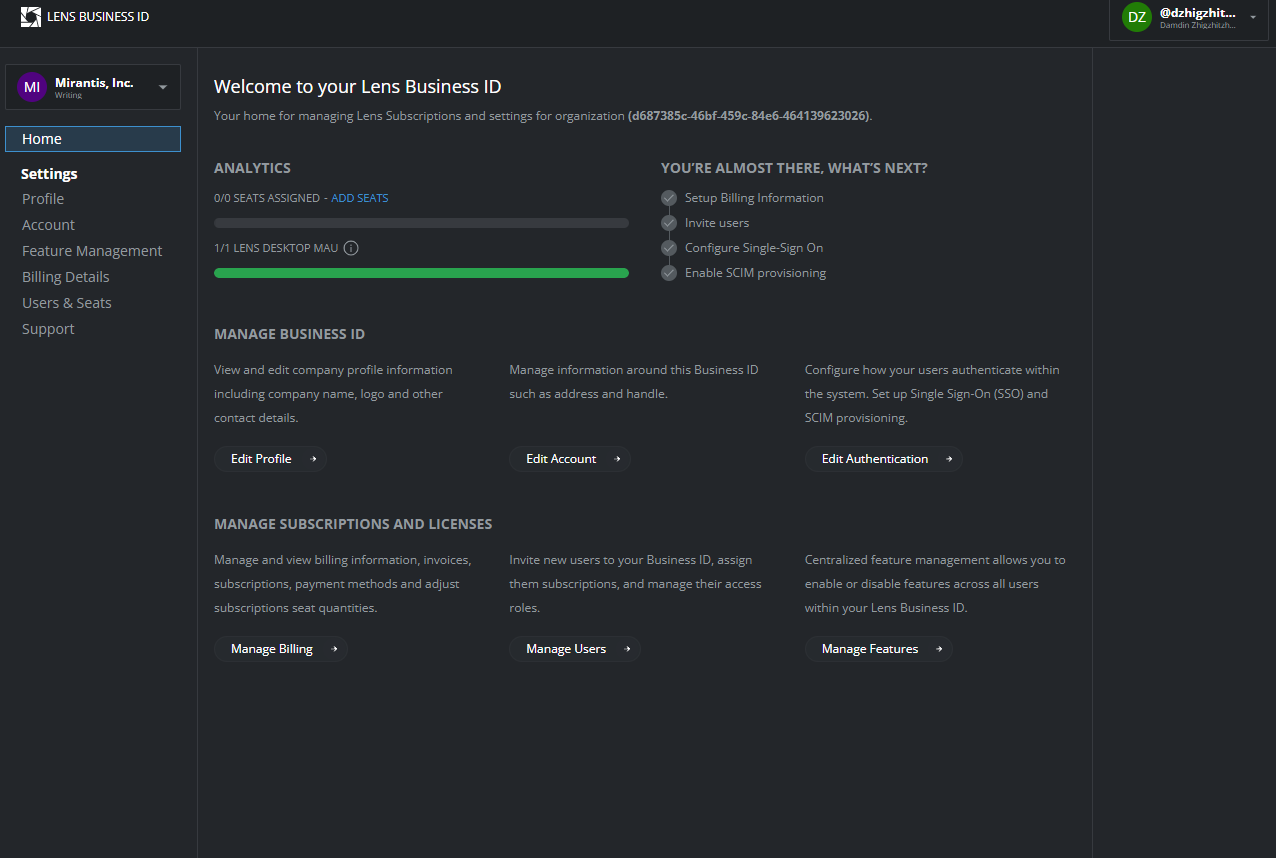
Task: Select Home in the sidebar
Action: (x=92, y=139)
